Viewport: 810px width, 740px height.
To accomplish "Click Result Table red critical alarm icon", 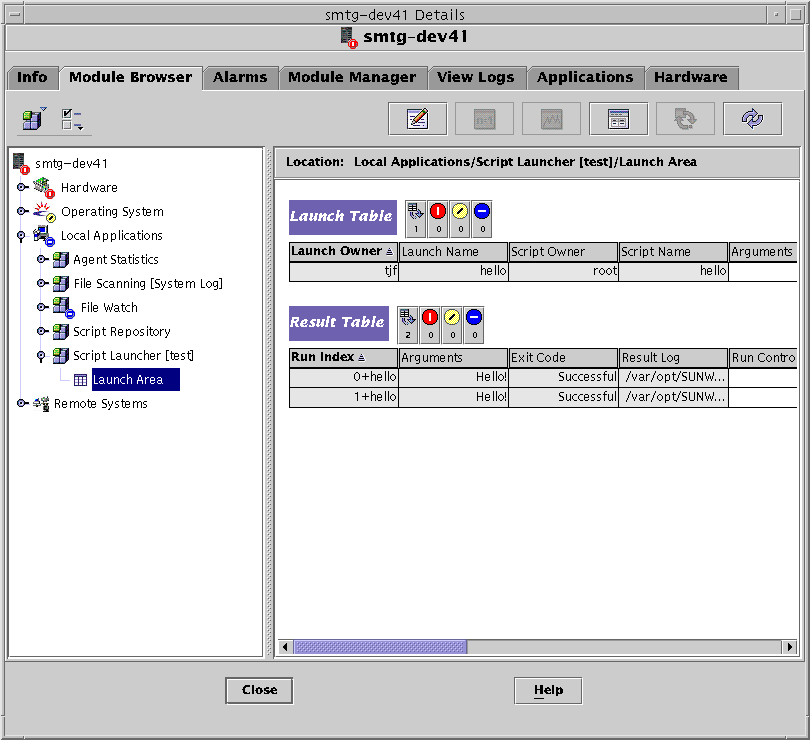I will pyautogui.click(x=430, y=325).
